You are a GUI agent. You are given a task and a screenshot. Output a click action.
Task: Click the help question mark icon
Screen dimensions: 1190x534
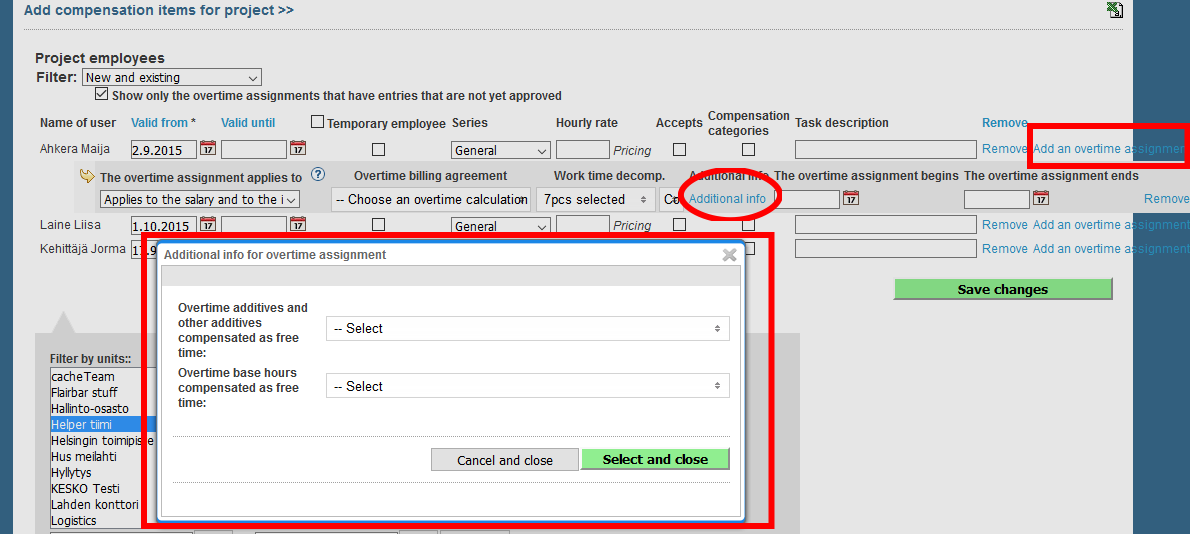318,175
